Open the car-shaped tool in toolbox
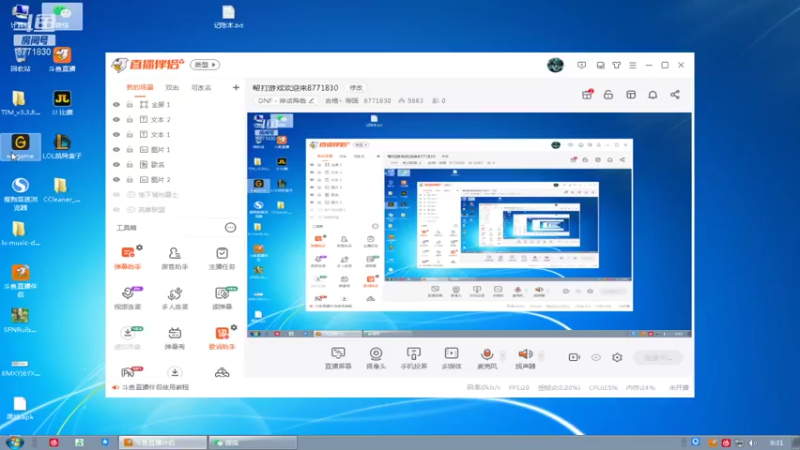The width and height of the screenshot is (800, 450). (222, 372)
